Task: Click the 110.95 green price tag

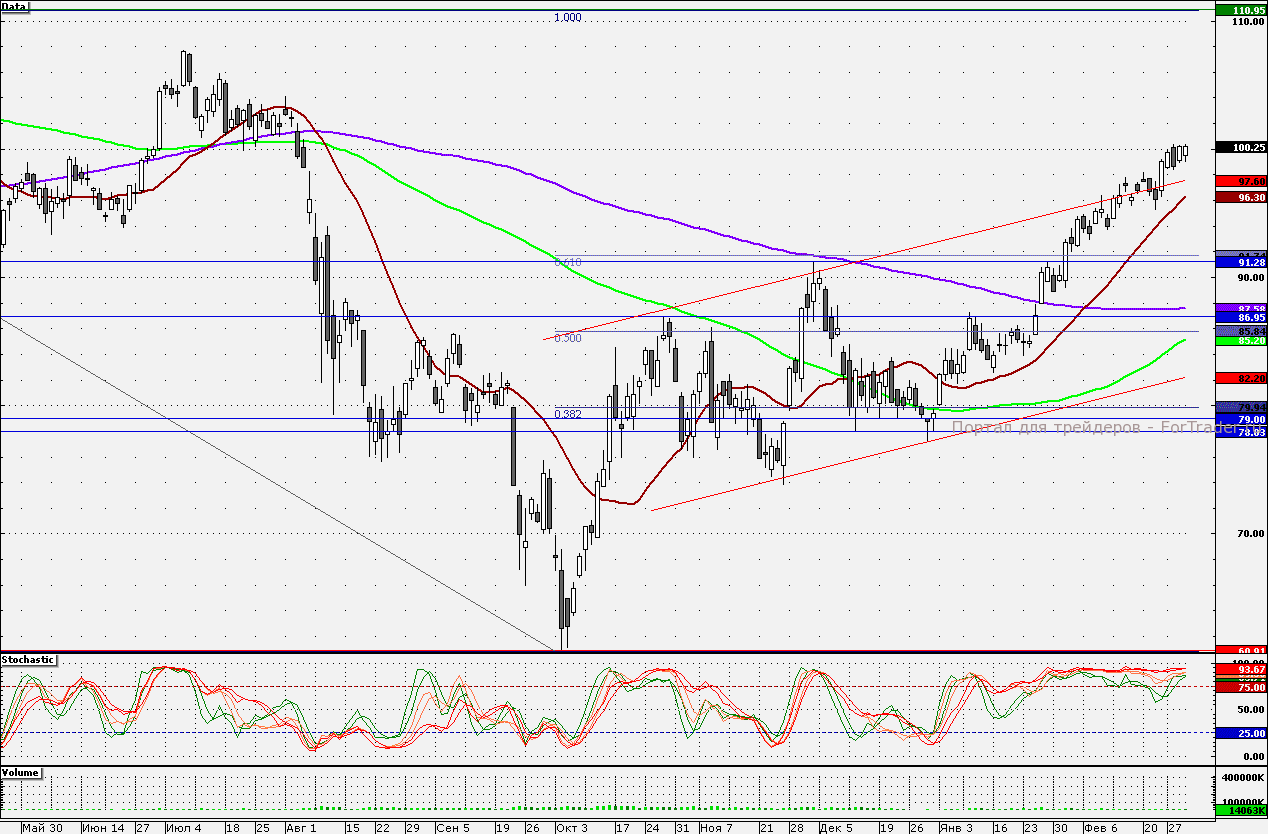Action: (x=1240, y=10)
